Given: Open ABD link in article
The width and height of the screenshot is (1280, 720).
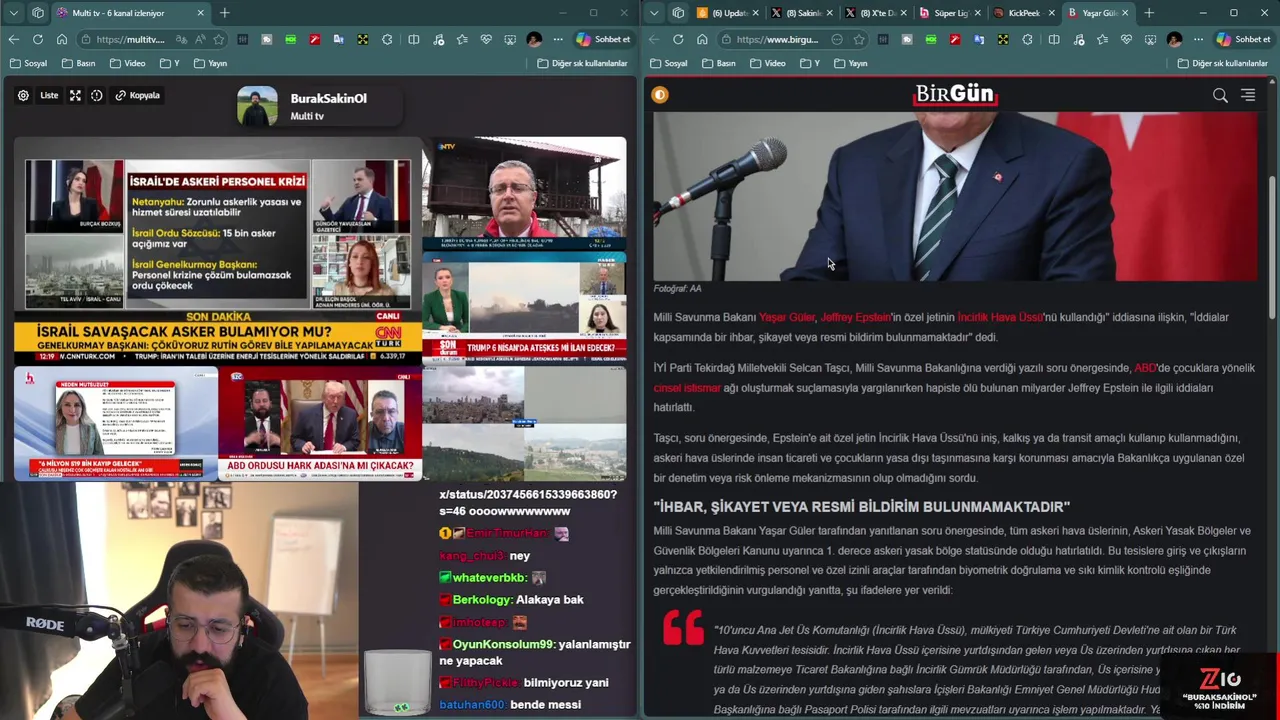Looking at the screenshot, I should 1145,368.
